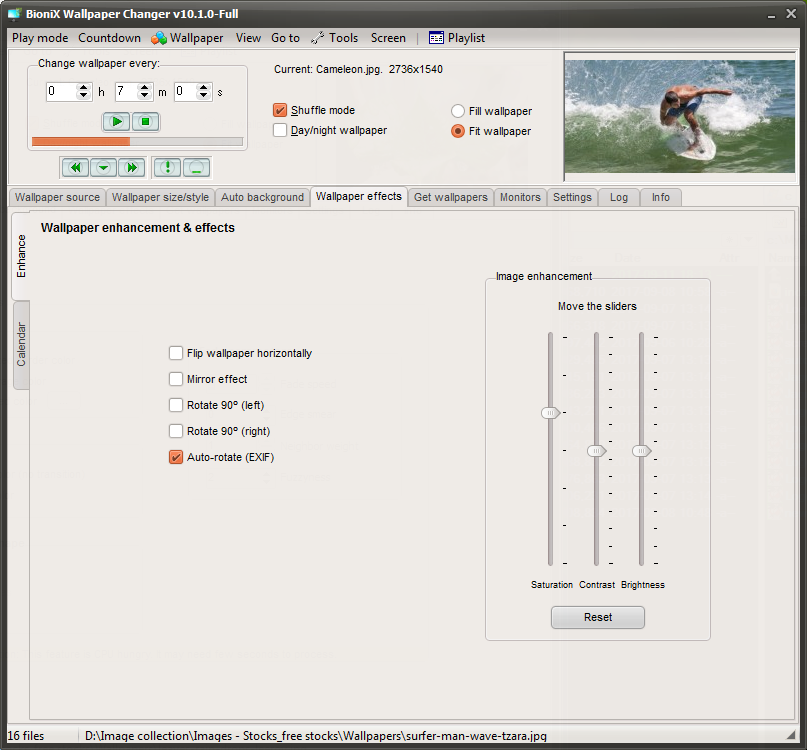Click the surfer wallpaper preview thumbnail
This screenshot has height=750, width=807.
tap(679, 116)
